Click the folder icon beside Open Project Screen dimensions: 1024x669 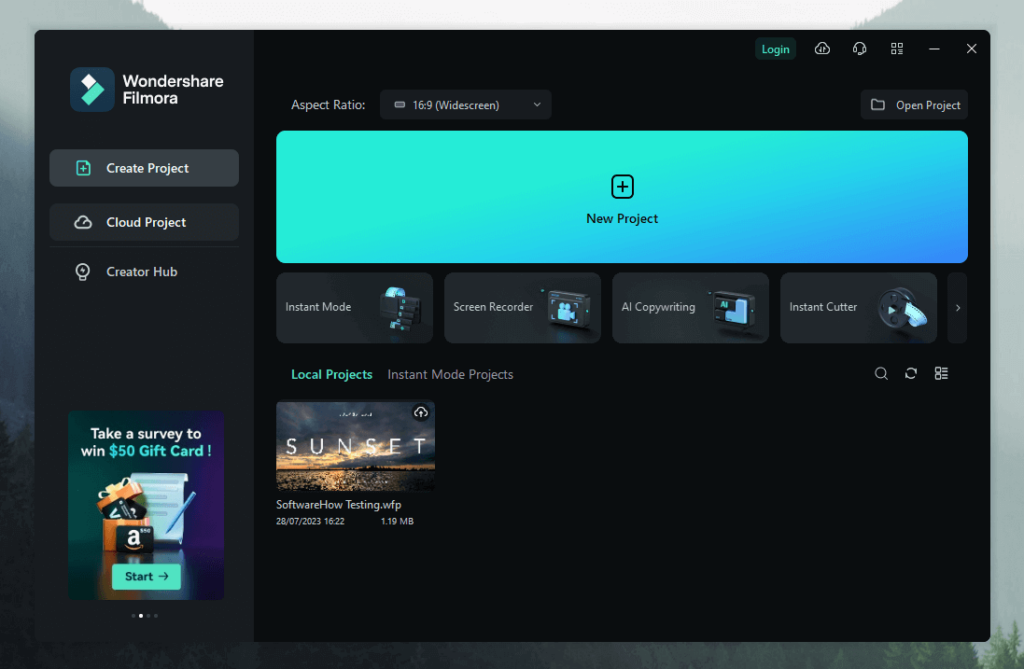coord(878,105)
